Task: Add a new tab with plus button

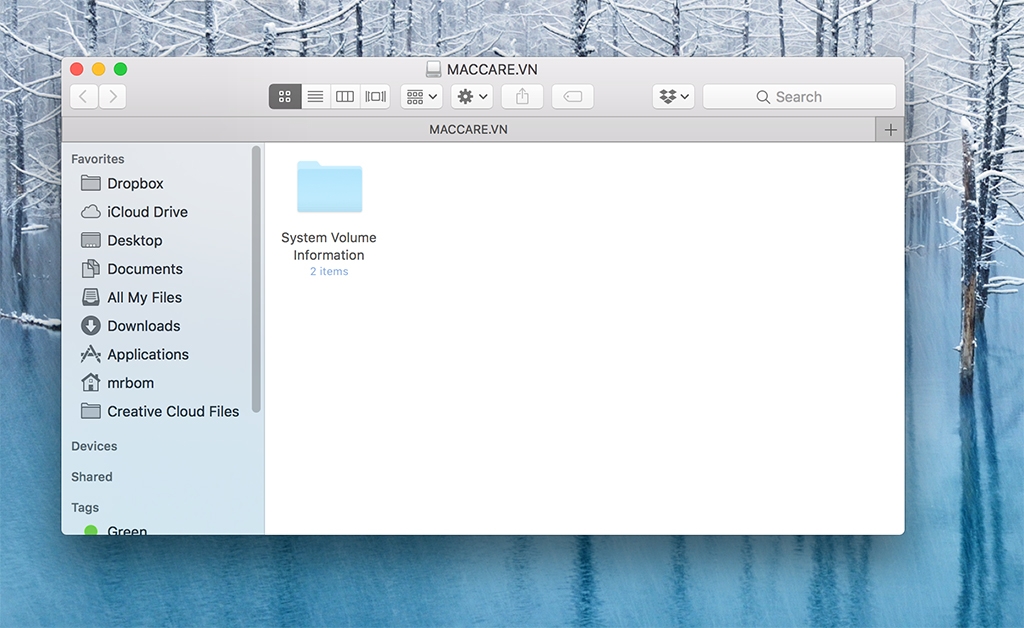Action: (x=890, y=130)
